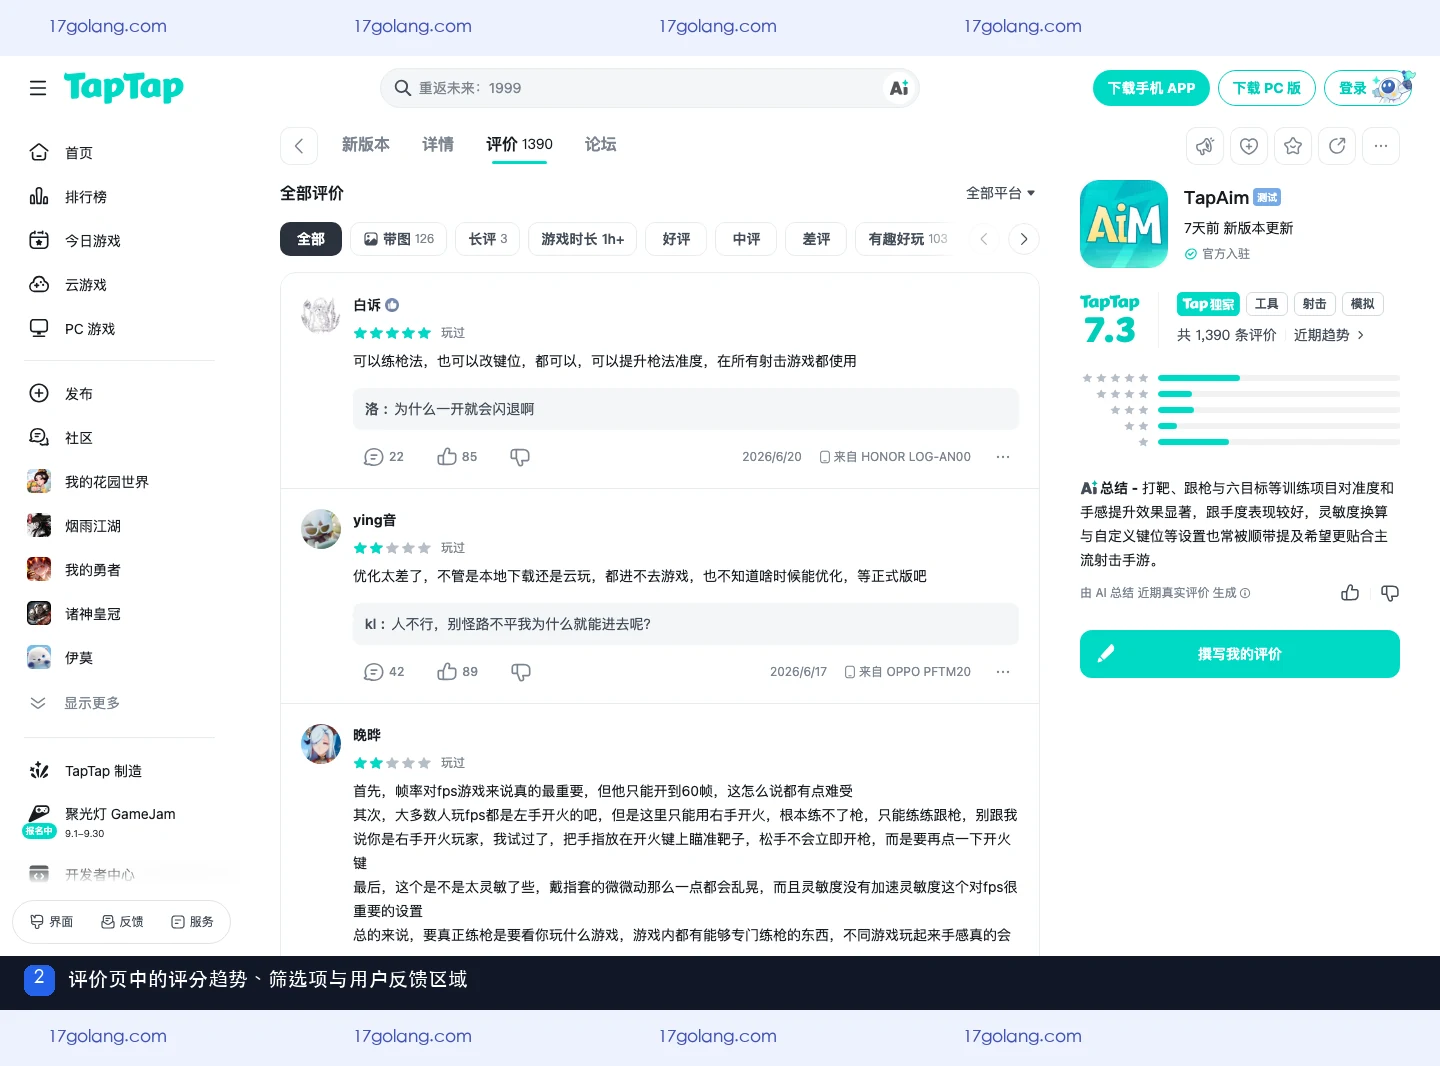Open comments on ying音's review (42)
The image size is (1440, 1066).
pyautogui.click(x=384, y=672)
